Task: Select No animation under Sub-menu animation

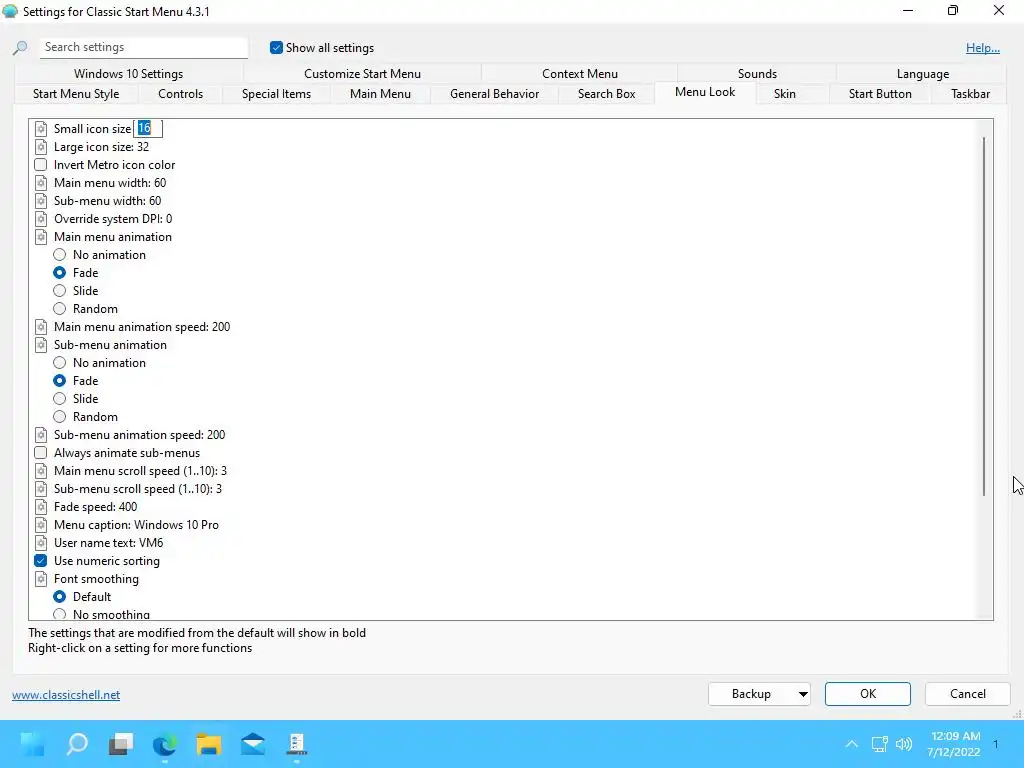Action: (59, 363)
